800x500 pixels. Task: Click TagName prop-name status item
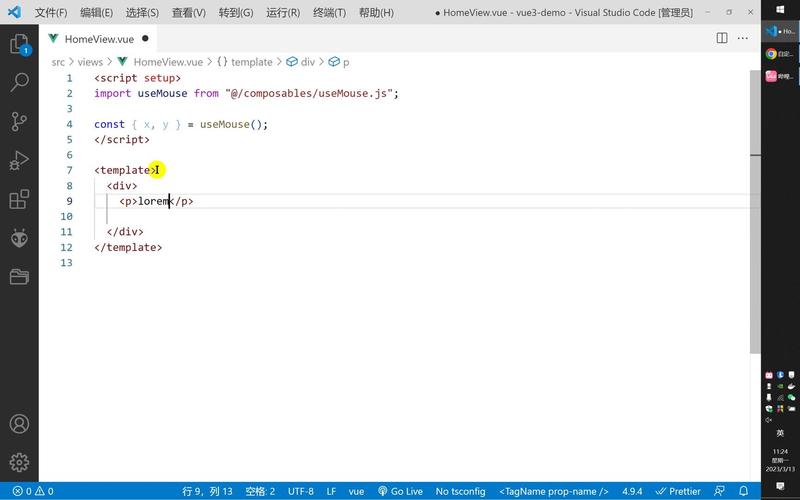554,491
